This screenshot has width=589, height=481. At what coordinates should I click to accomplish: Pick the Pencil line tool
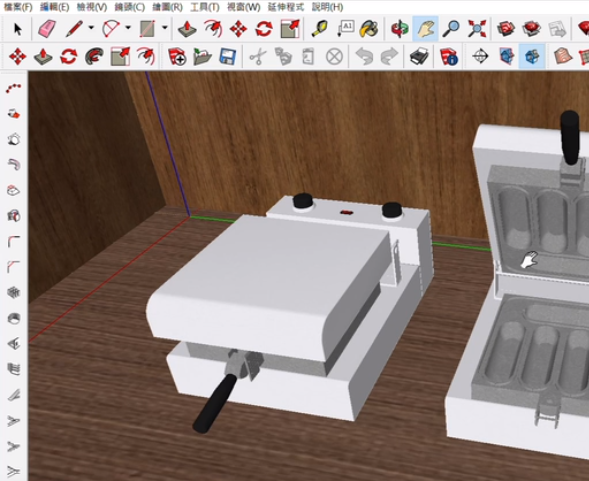(x=74, y=29)
